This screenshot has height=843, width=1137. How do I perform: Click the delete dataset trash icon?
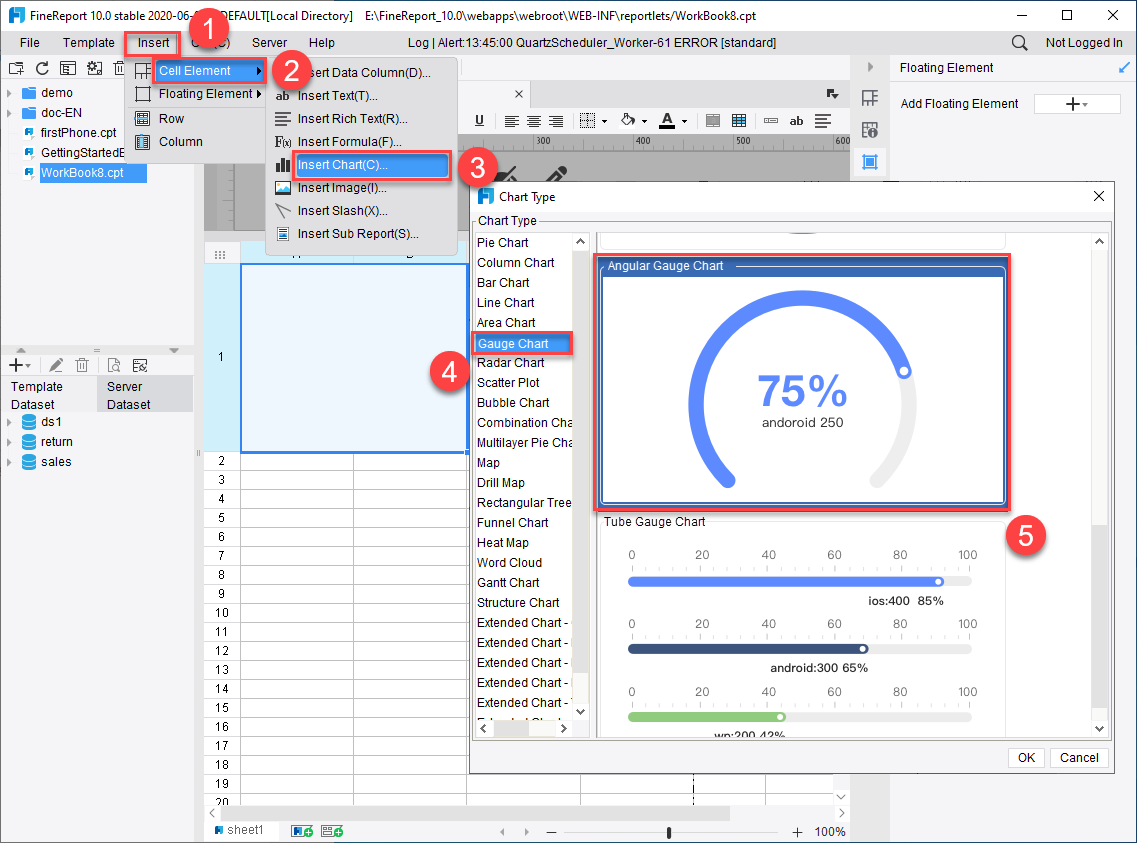[x=82, y=365]
